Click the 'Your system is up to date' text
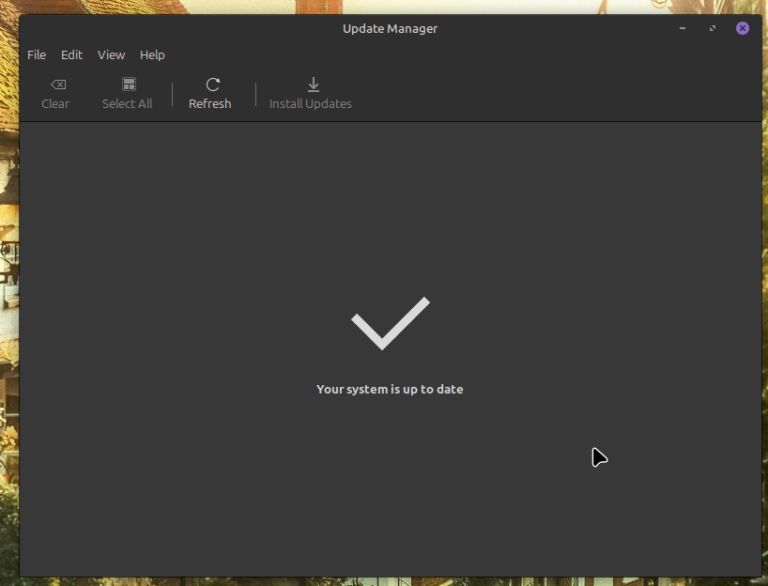This screenshot has height=586, width=768. 390,389
